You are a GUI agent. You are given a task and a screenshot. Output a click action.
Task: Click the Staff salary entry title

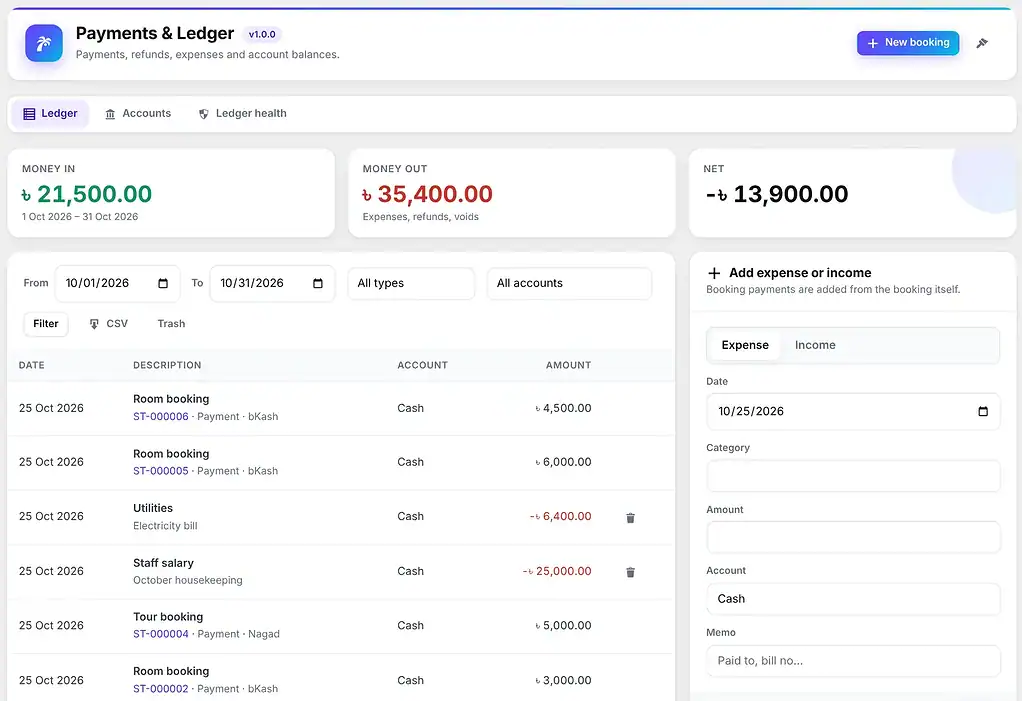(163, 563)
